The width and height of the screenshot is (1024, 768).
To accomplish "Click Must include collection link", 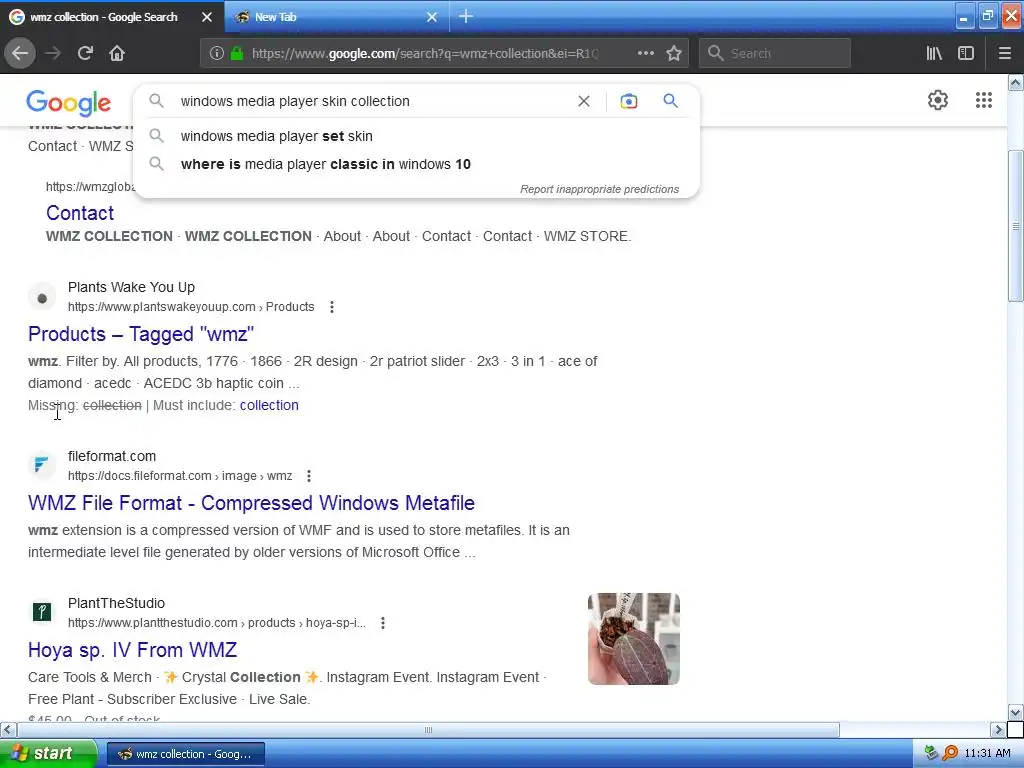I will click(269, 405).
